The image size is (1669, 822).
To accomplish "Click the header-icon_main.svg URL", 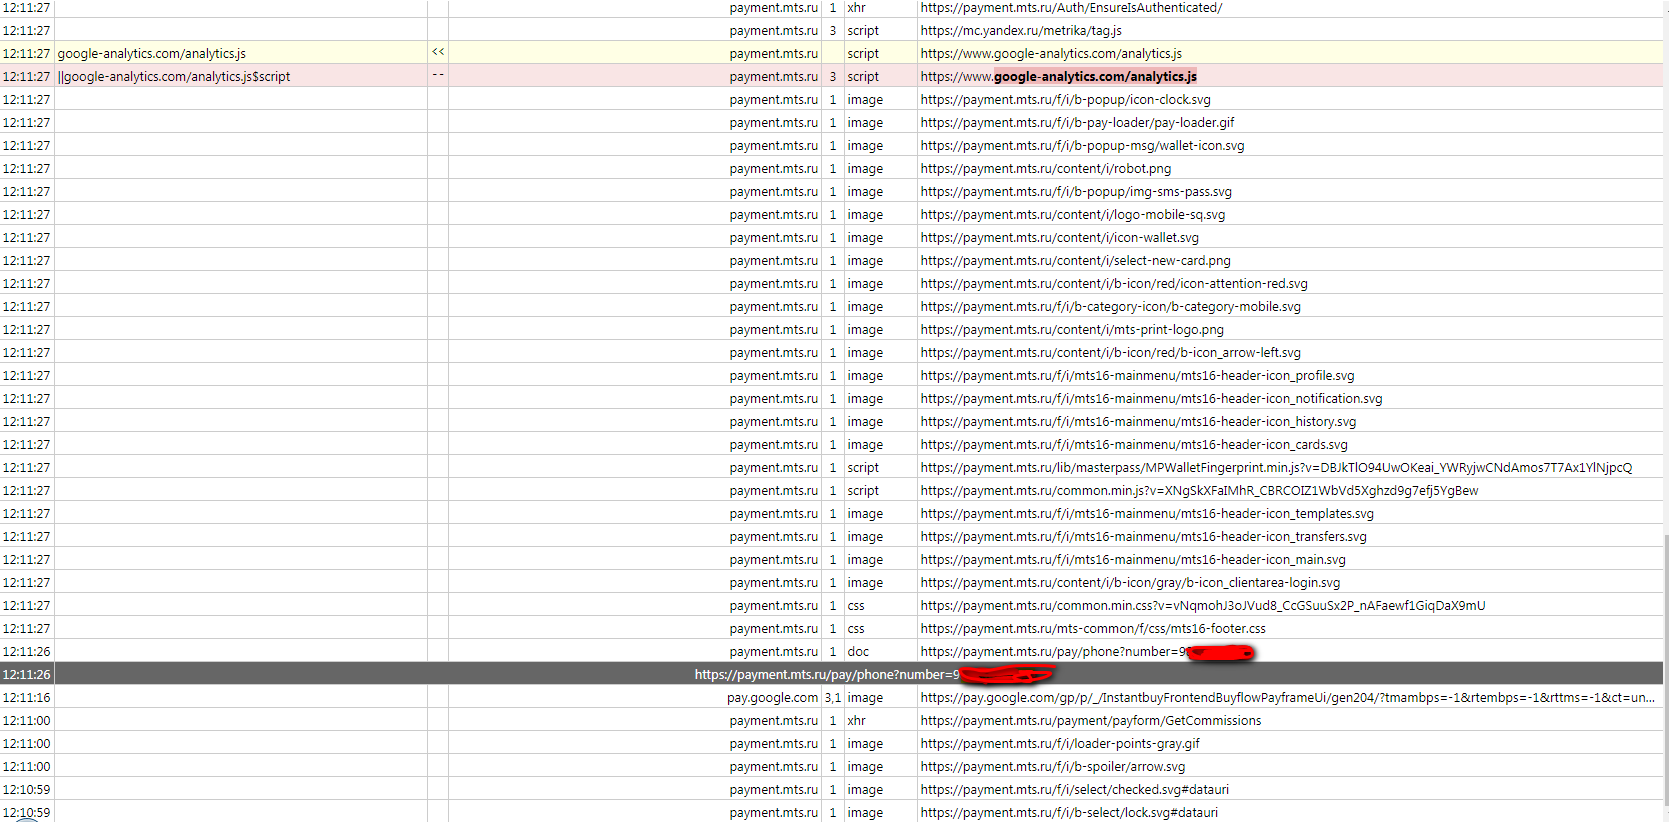I will tap(1133, 560).
